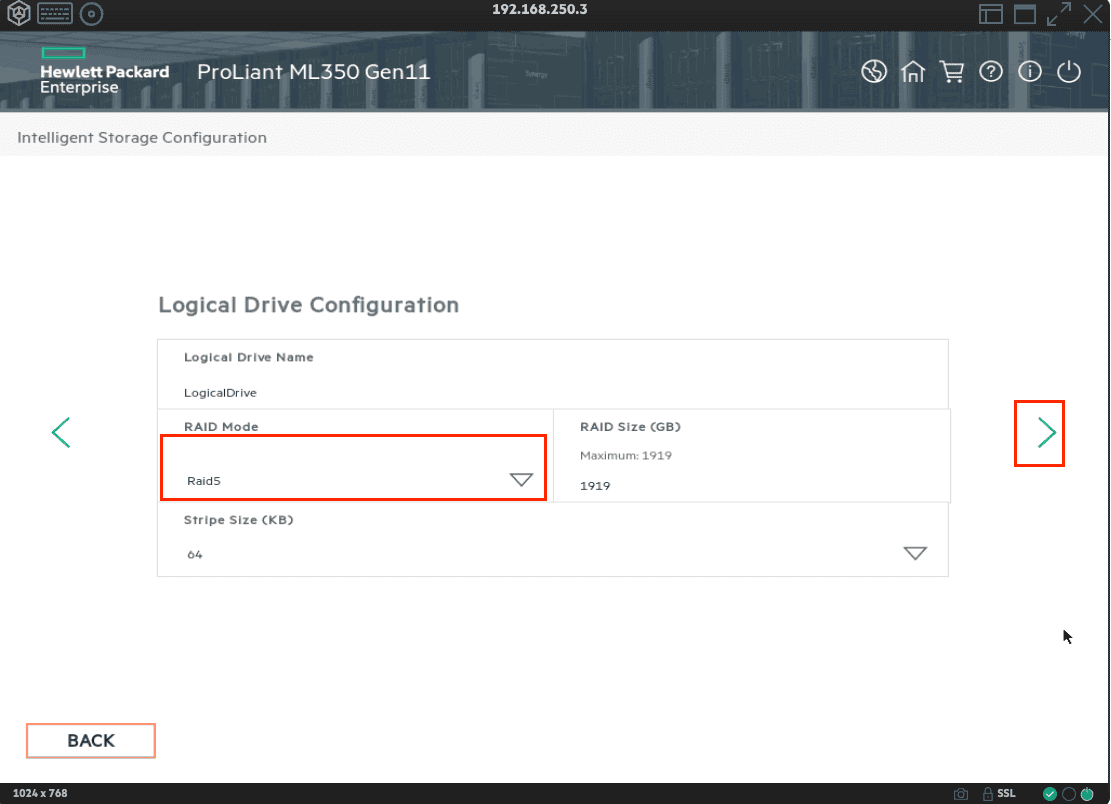1111x804 pixels.
Task: Click the globe language icon in header
Action: 874,72
